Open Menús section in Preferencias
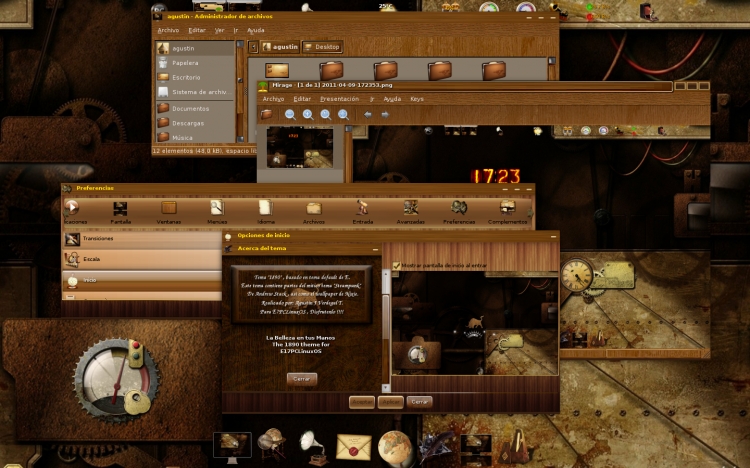Screen dimensions: 750x468 pyautogui.click(x=217, y=212)
